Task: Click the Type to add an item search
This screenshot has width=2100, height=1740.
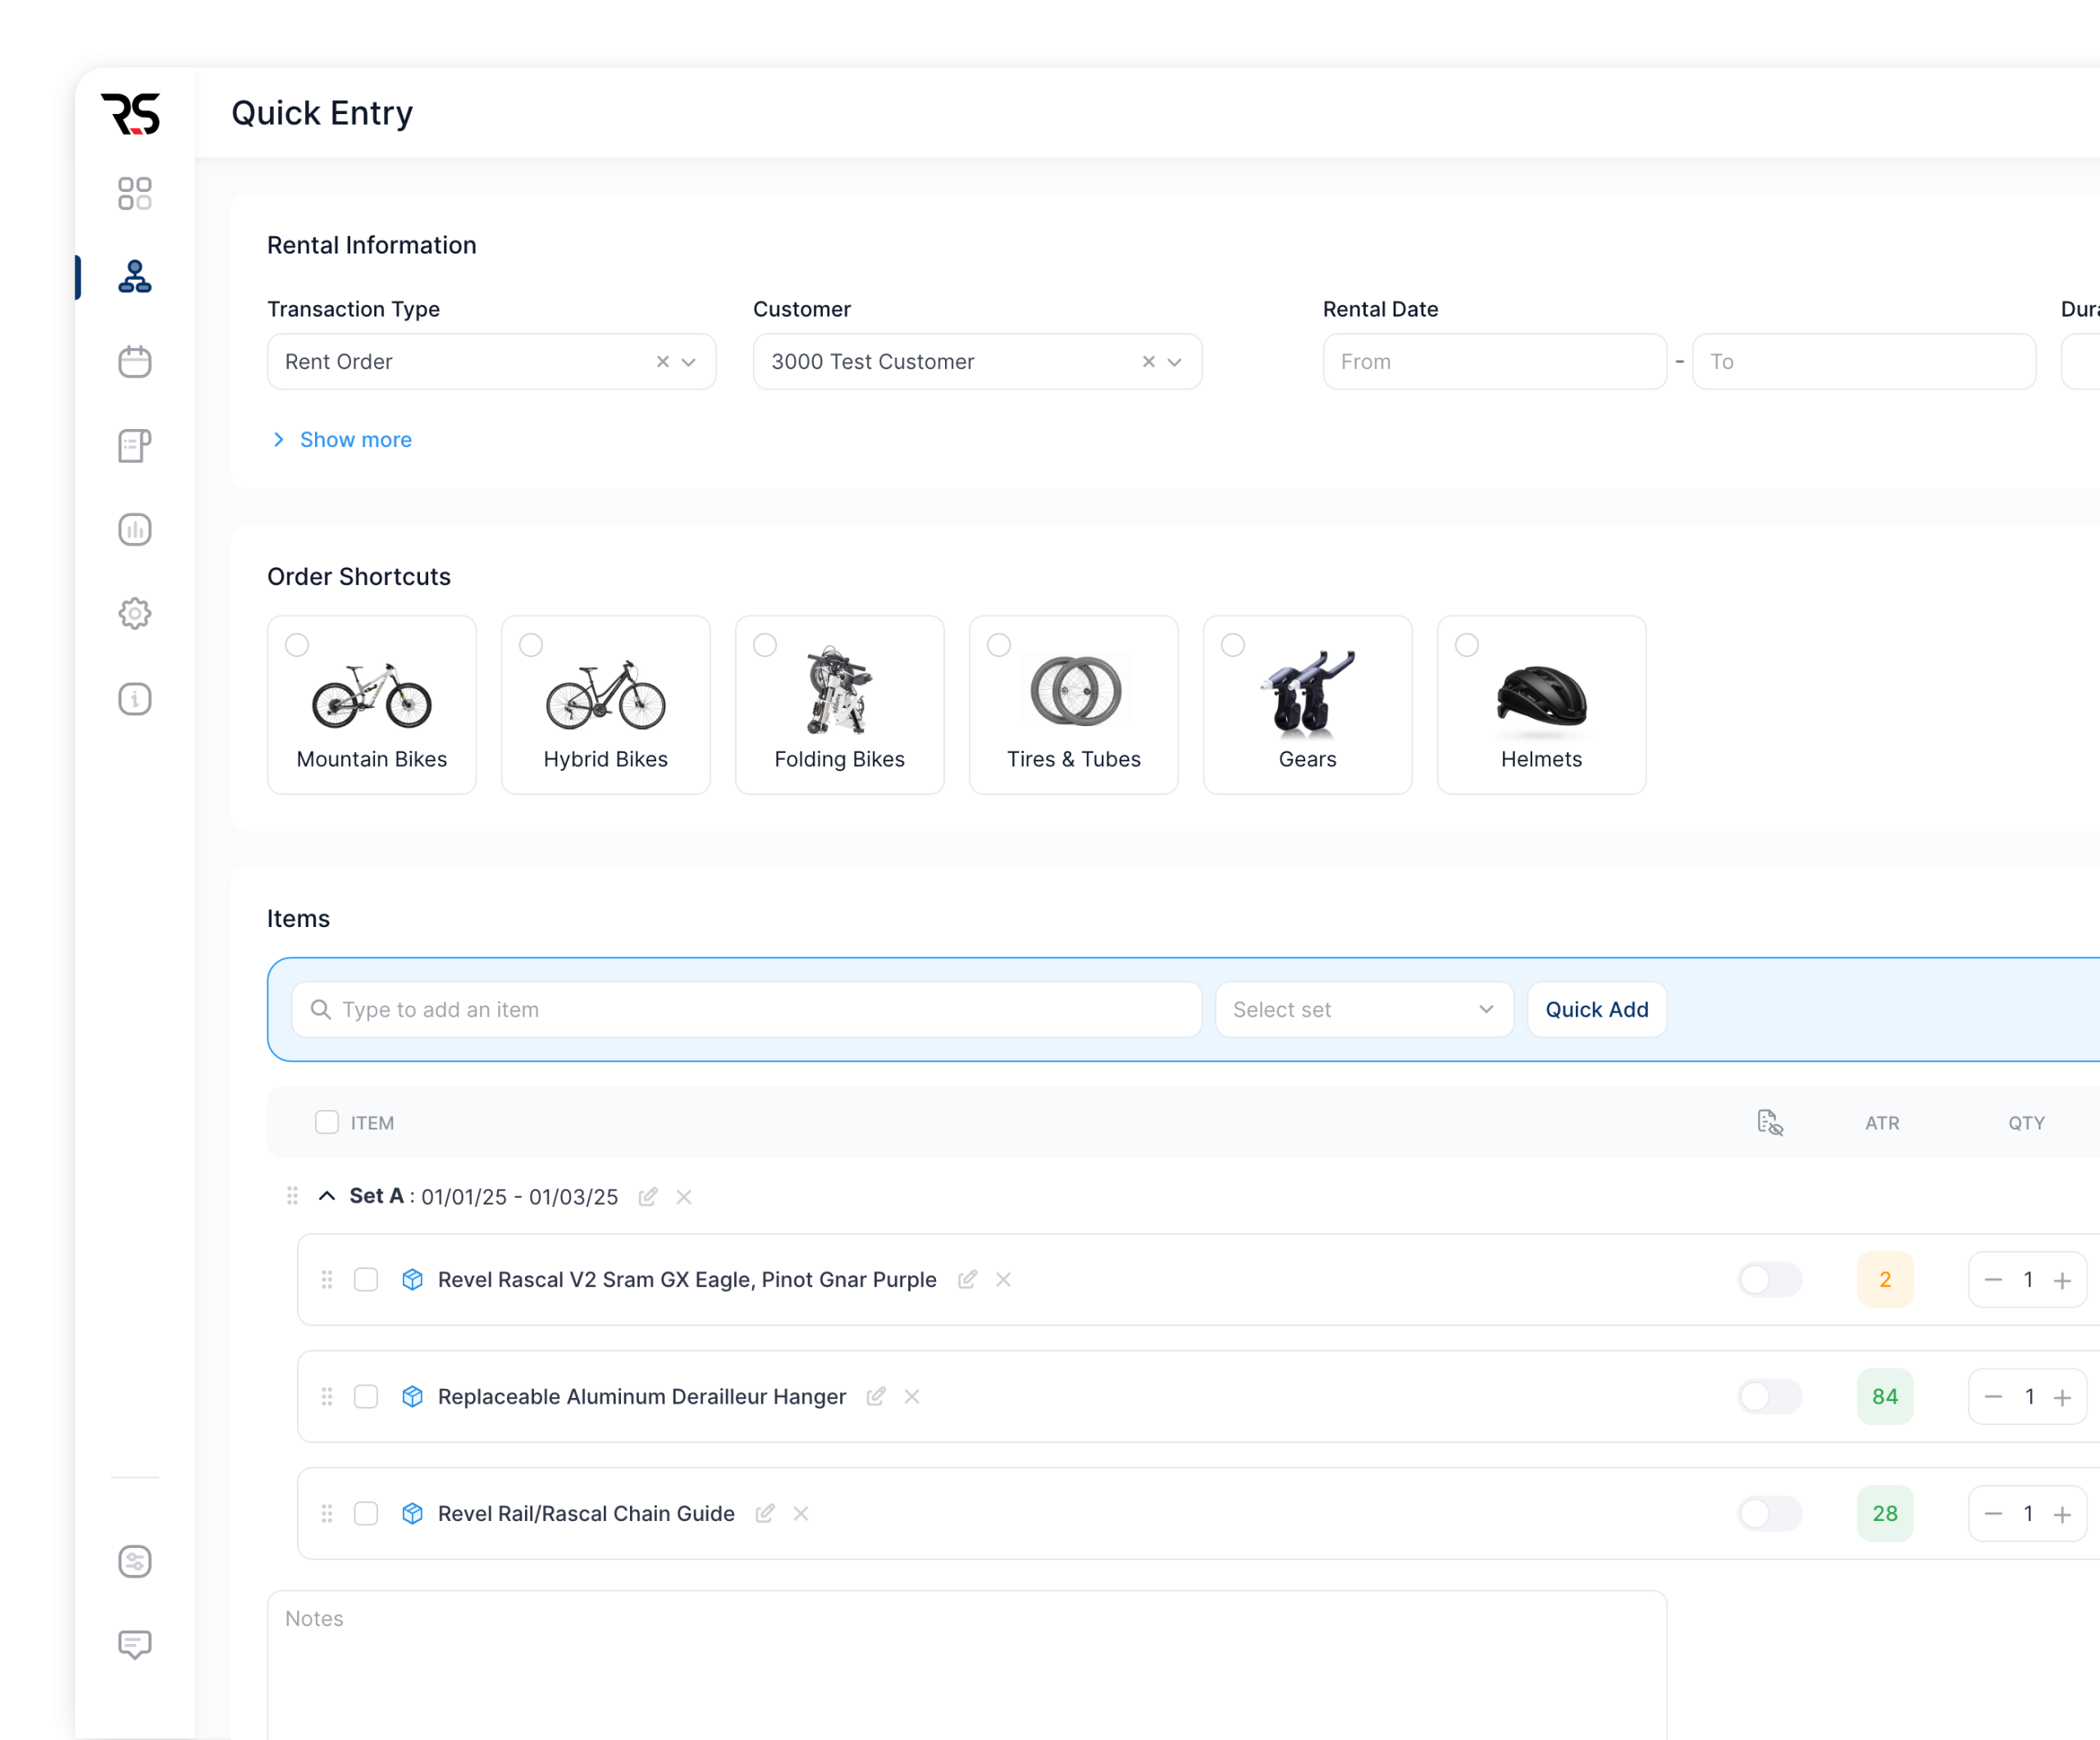Action: [746, 1009]
